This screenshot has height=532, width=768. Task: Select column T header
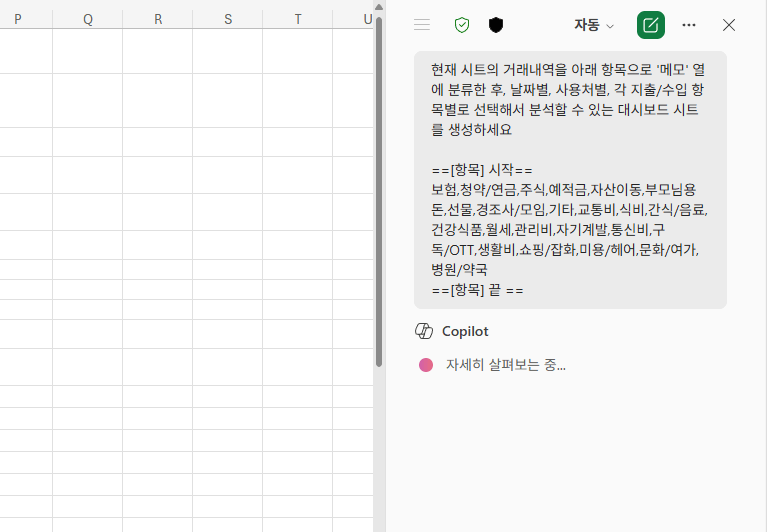point(298,19)
